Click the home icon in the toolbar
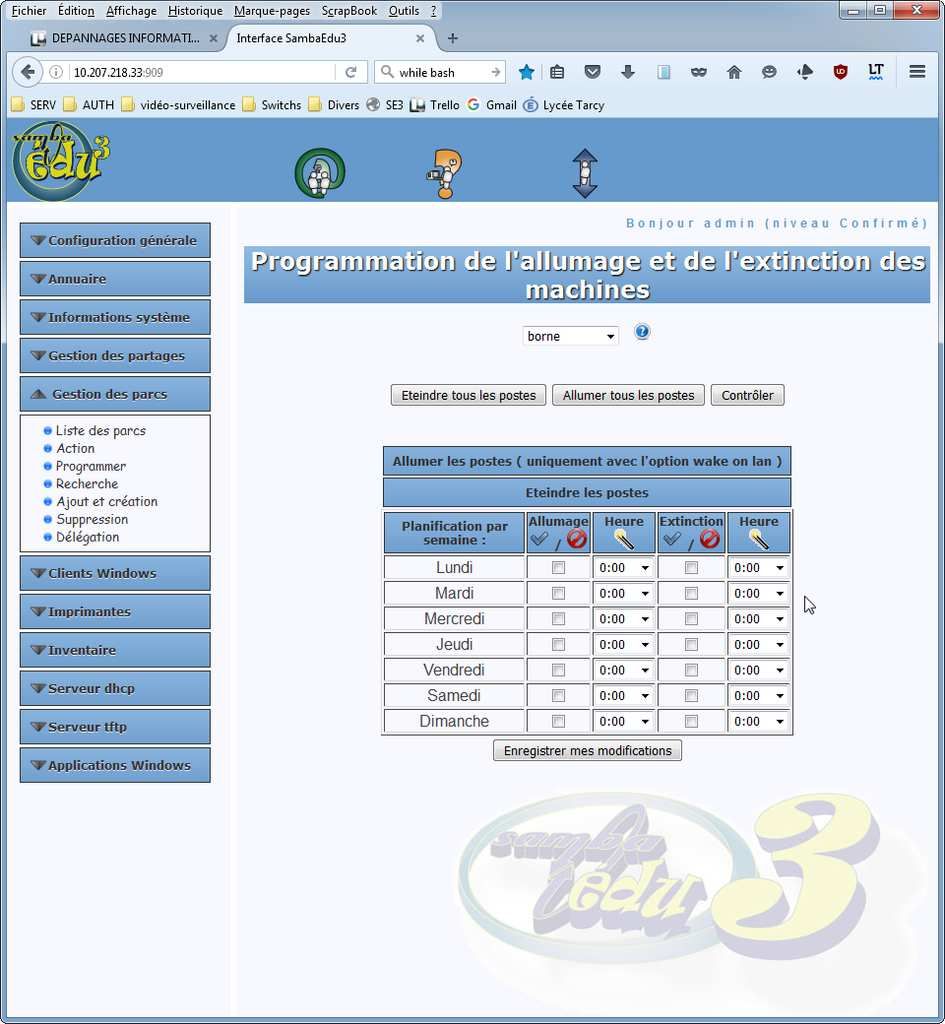Viewport: 945px width, 1024px height. 734,72
